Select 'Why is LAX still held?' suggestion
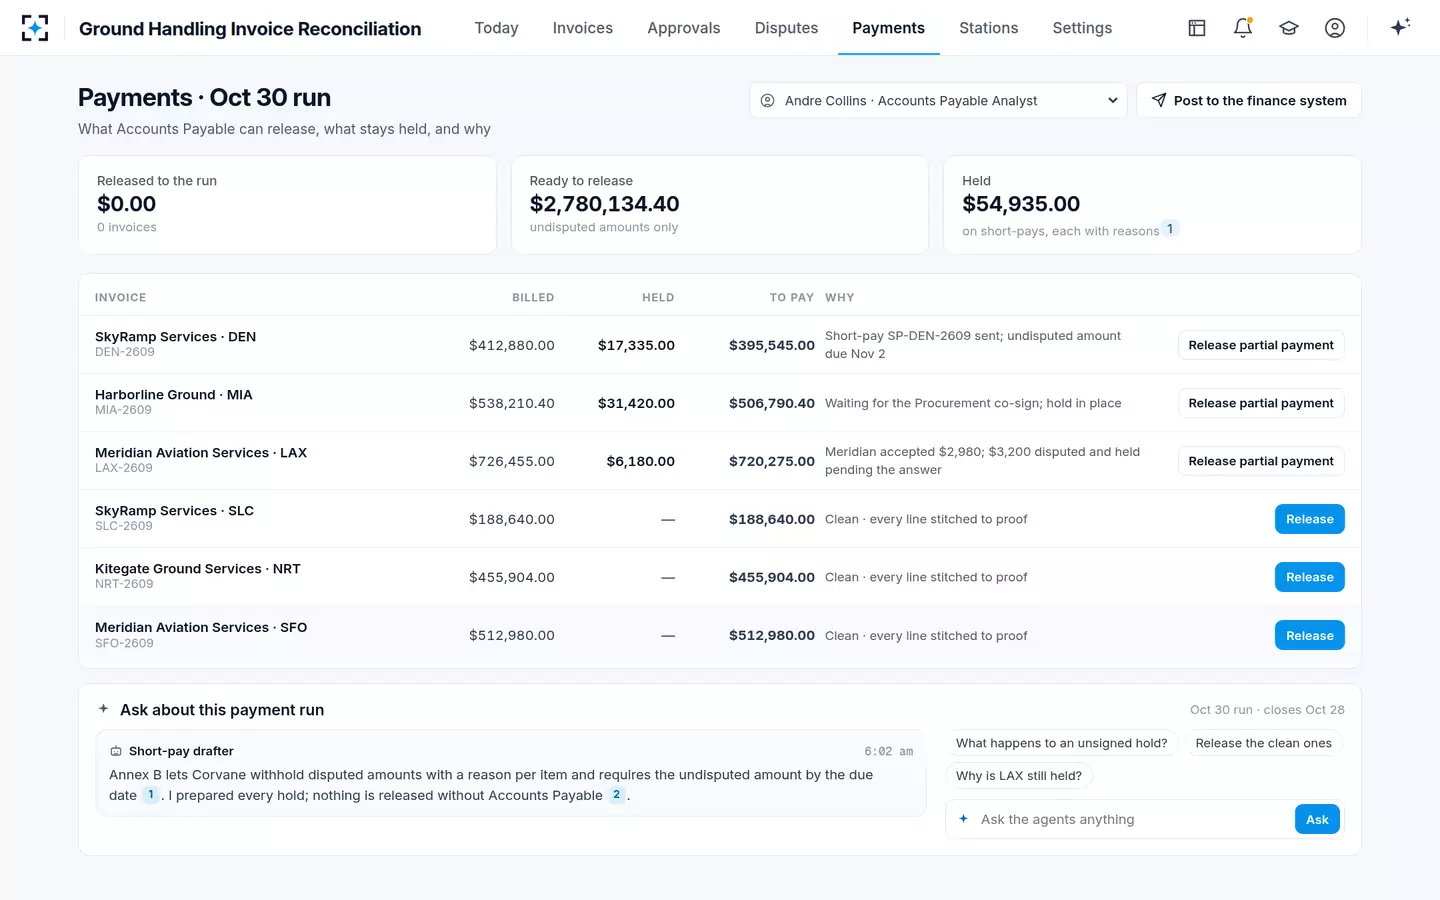Viewport: 1440px width, 900px height. [1019, 775]
